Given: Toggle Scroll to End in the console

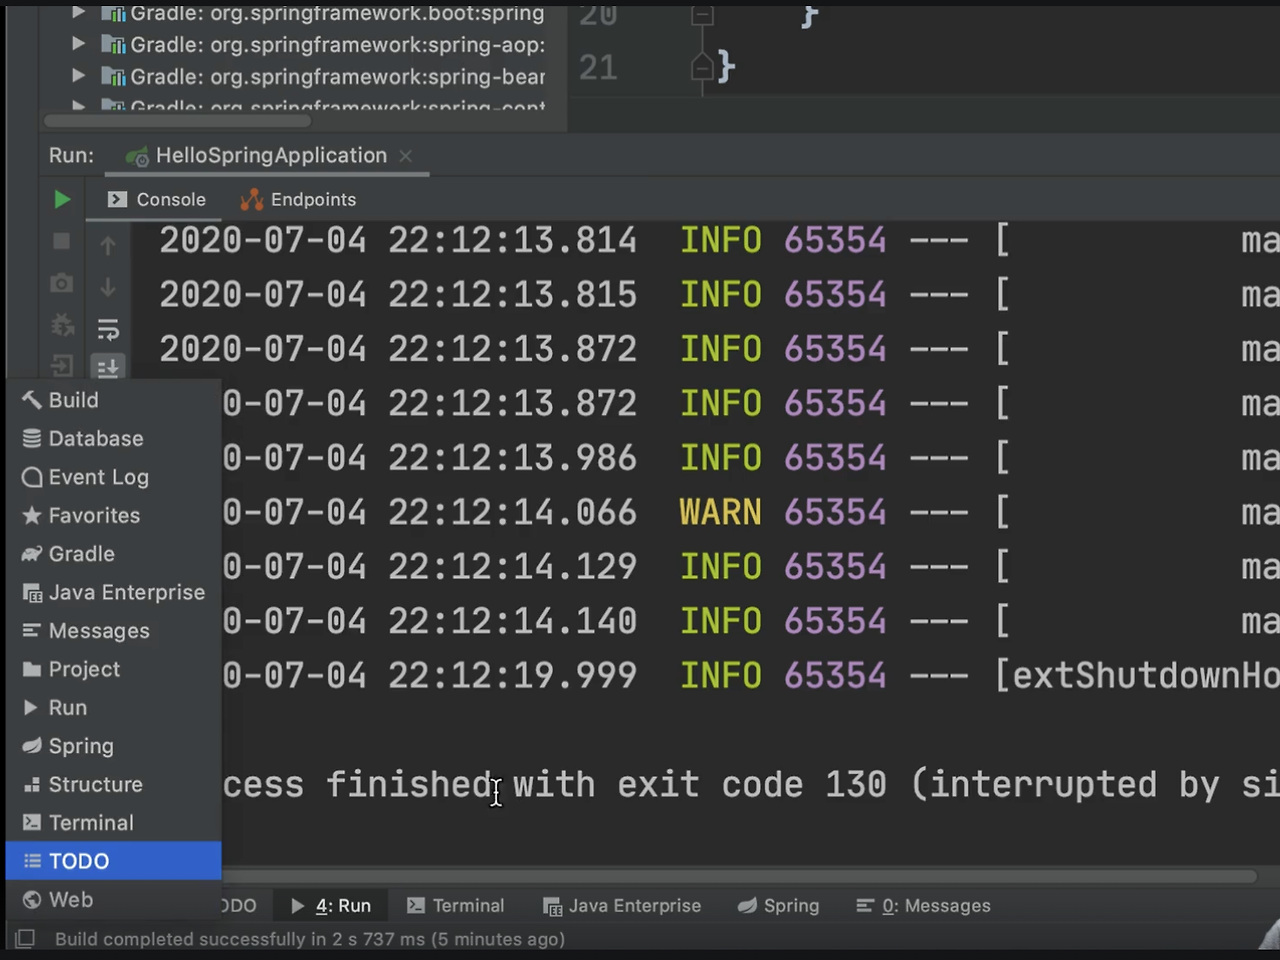Looking at the screenshot, I should tap(108, 367).
